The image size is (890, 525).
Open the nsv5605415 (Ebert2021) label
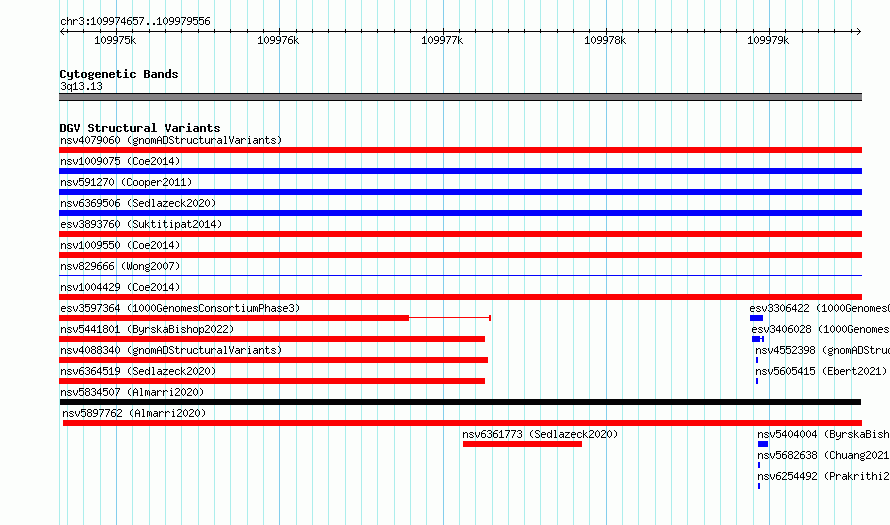click(821, 371)
